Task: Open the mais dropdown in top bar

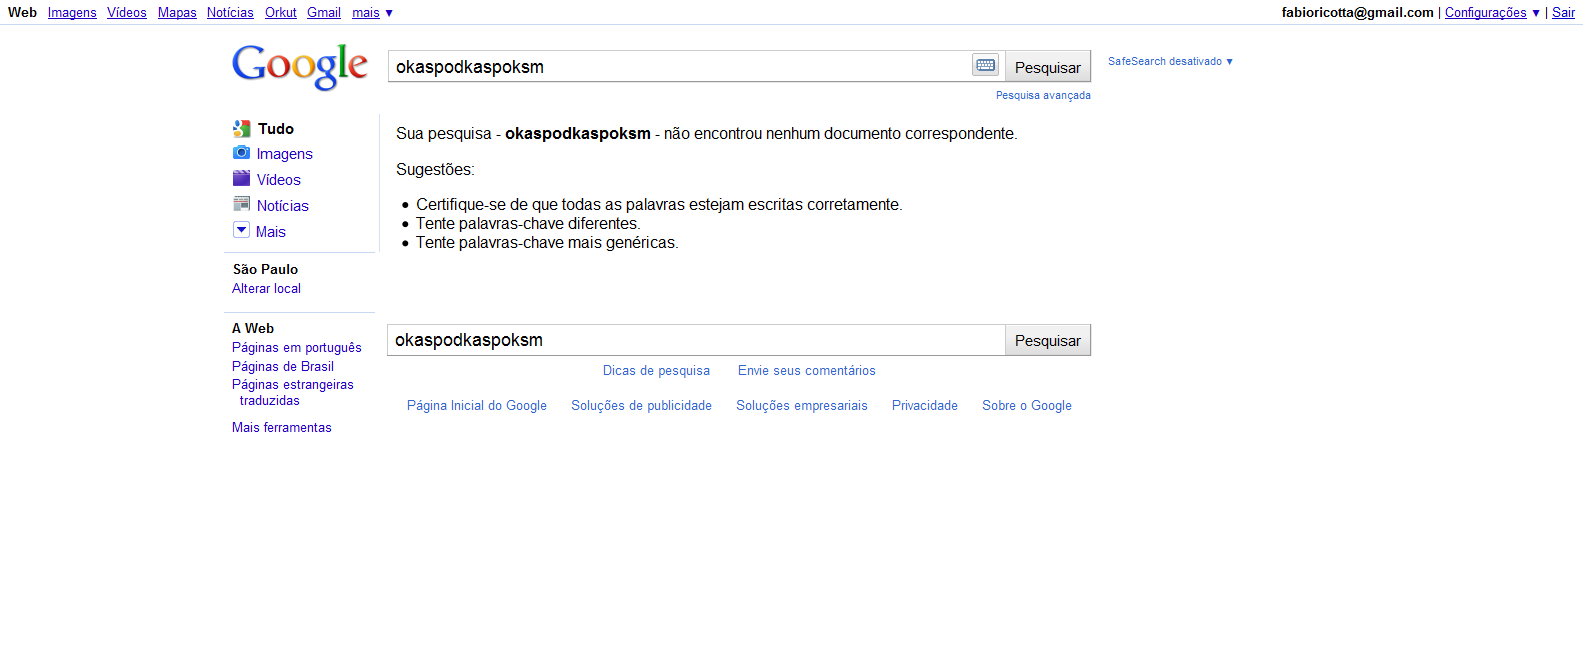Action: [x=372, y=13]
